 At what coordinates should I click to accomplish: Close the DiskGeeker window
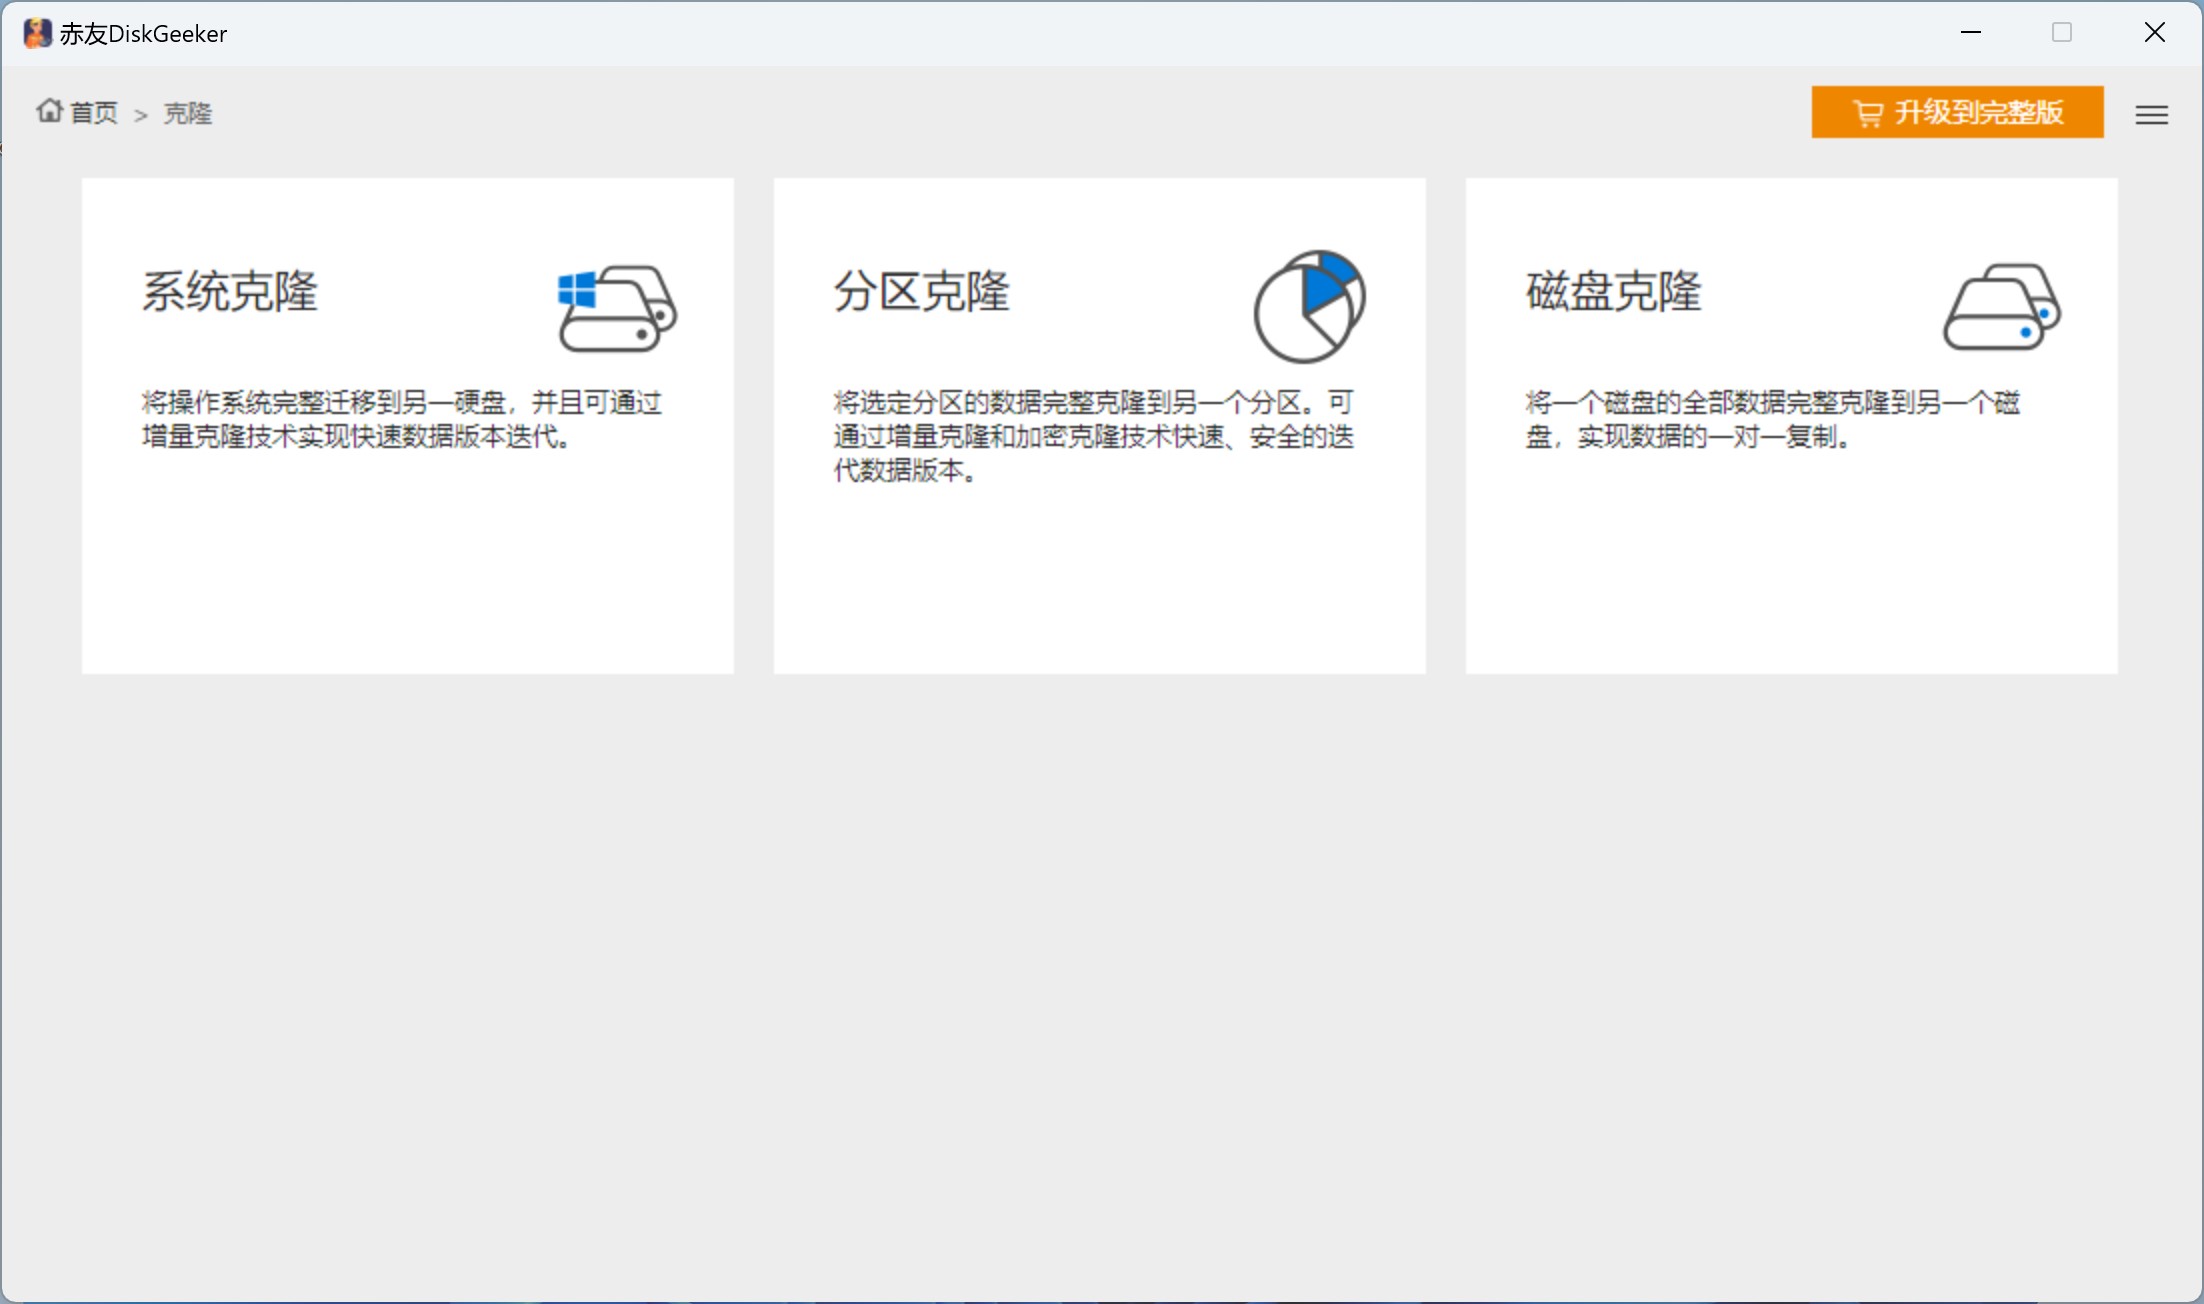coord(2155,32)
